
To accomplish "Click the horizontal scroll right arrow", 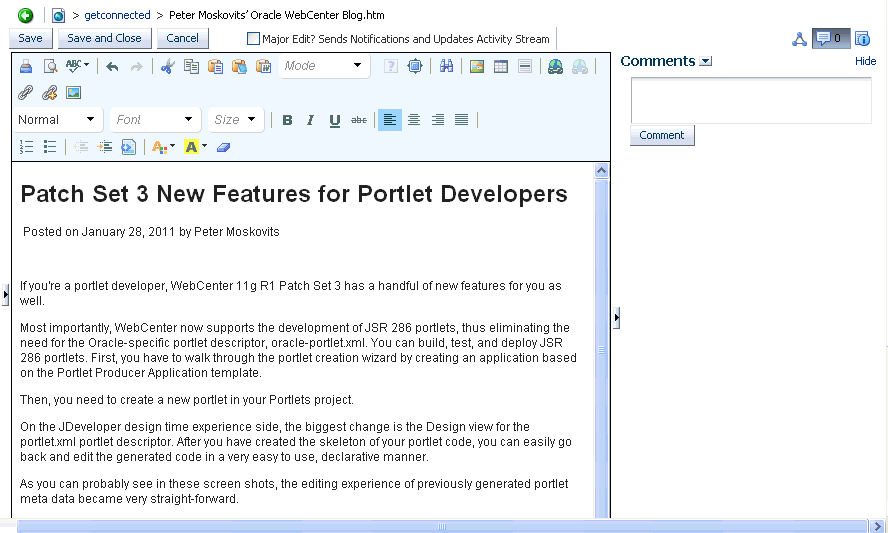I will [877, 526].
